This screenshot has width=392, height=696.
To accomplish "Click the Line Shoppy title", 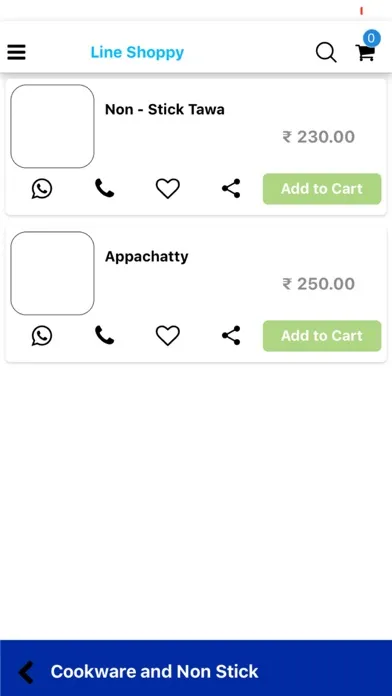I will click(137, 52).
